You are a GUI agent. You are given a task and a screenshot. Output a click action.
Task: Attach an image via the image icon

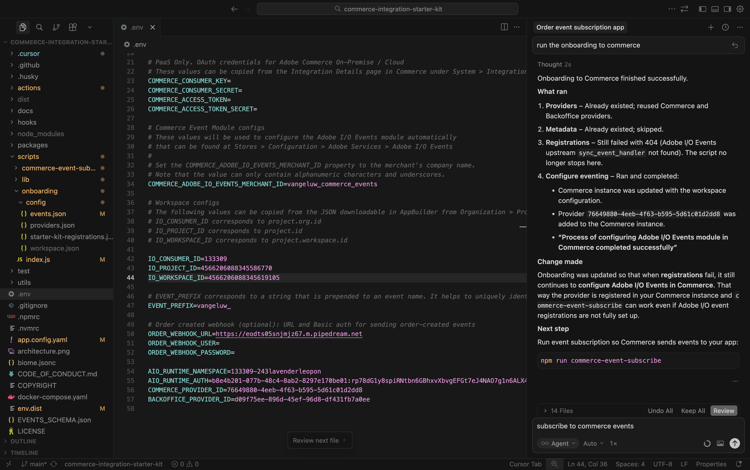click(720, 443)
